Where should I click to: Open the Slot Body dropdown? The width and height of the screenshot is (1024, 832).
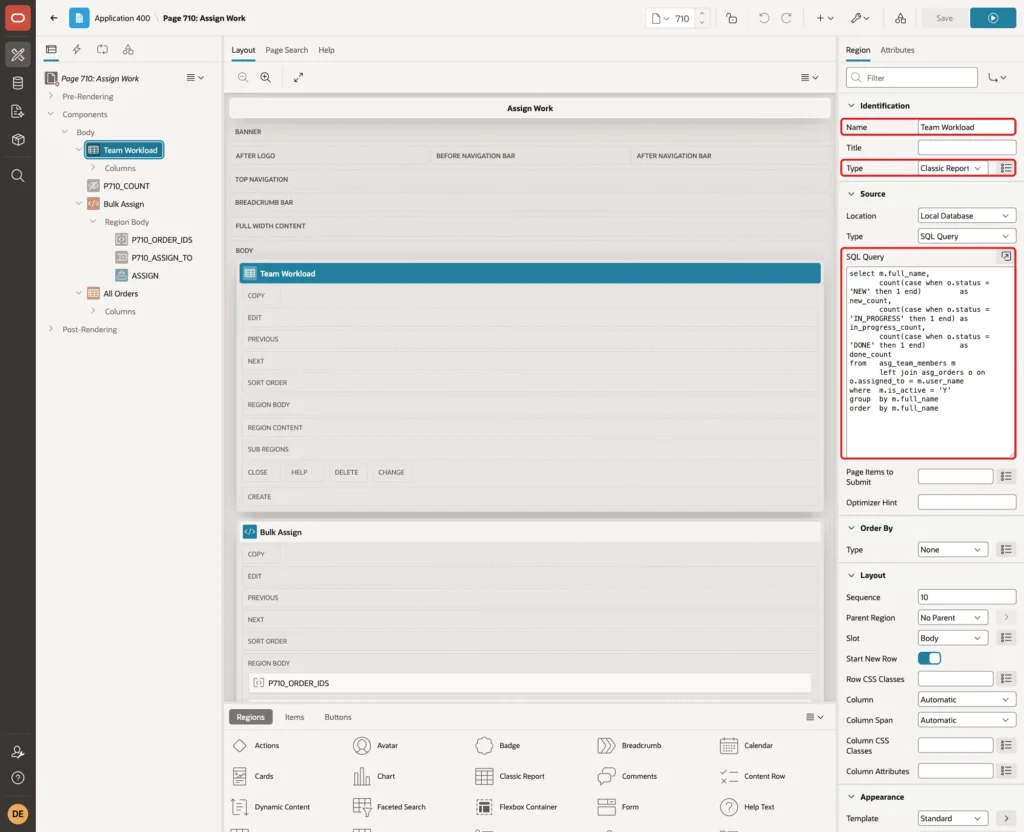click(953, 638)
